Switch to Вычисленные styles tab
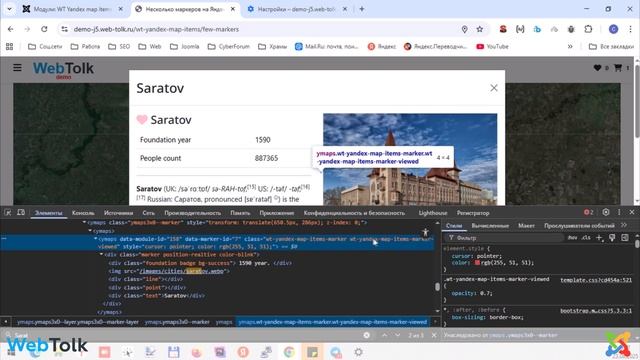The image size is (640, 360). (x=490, y=225)
